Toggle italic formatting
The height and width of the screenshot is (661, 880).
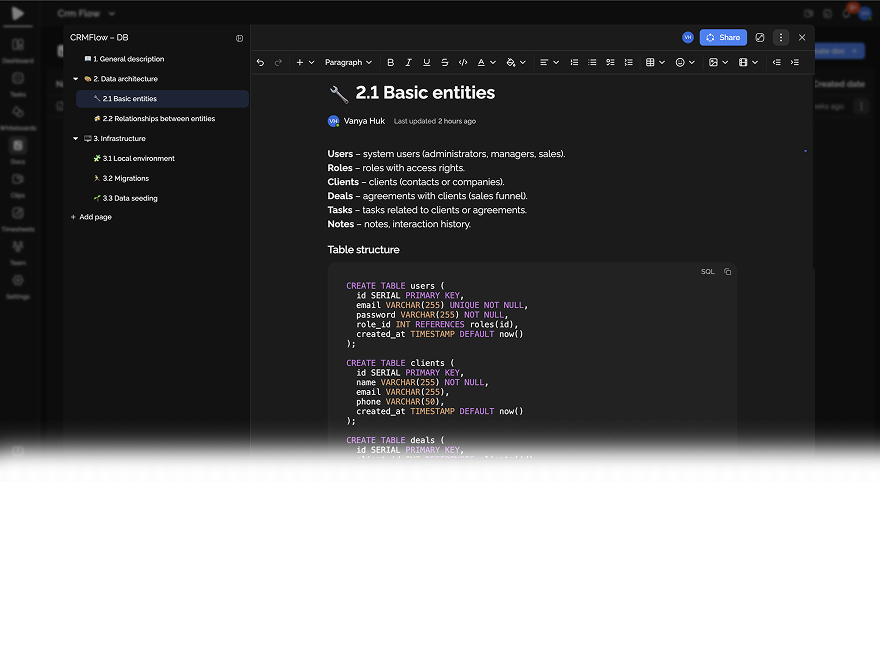408,62
